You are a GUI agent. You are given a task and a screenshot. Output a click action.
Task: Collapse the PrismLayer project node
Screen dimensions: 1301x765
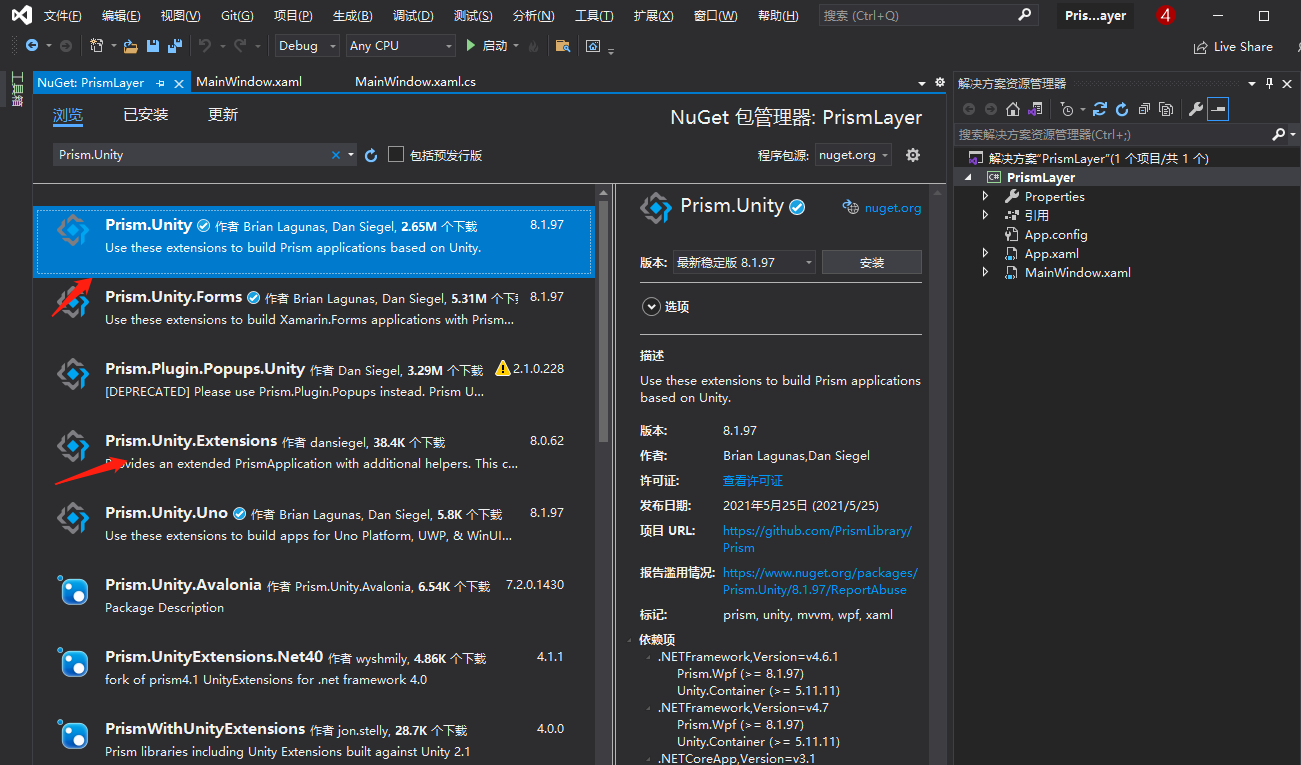click(x=967, y=177)
